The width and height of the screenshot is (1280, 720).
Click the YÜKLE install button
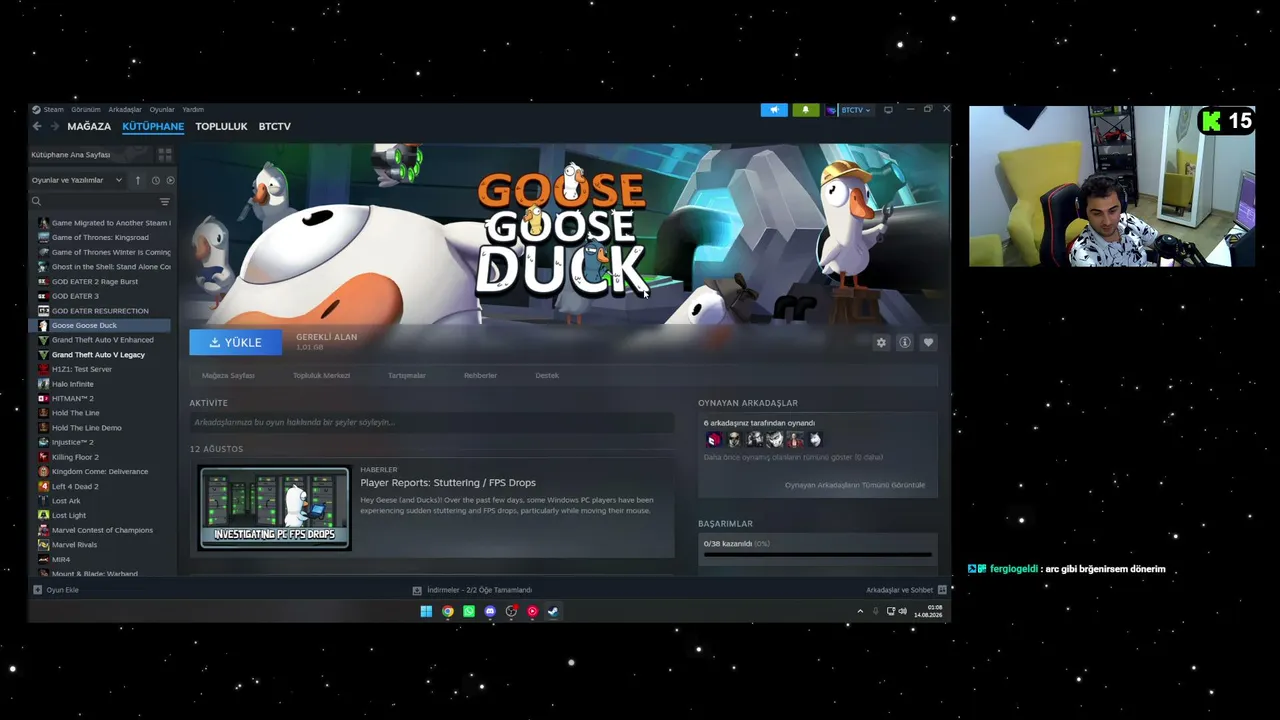click(236, 342)
